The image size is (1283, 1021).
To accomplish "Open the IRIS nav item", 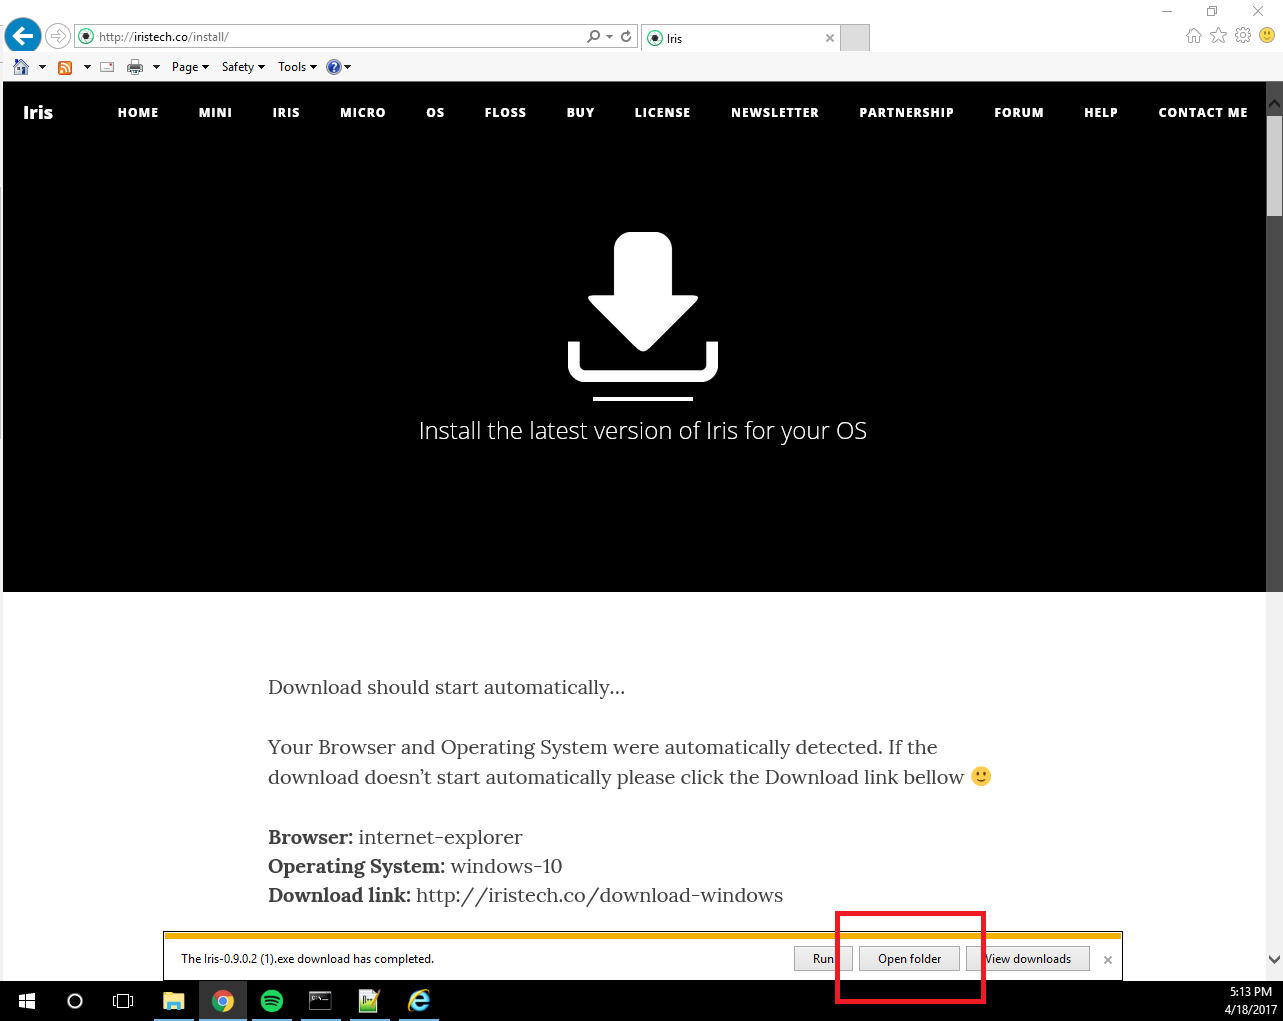I will [x=286, y=113].
